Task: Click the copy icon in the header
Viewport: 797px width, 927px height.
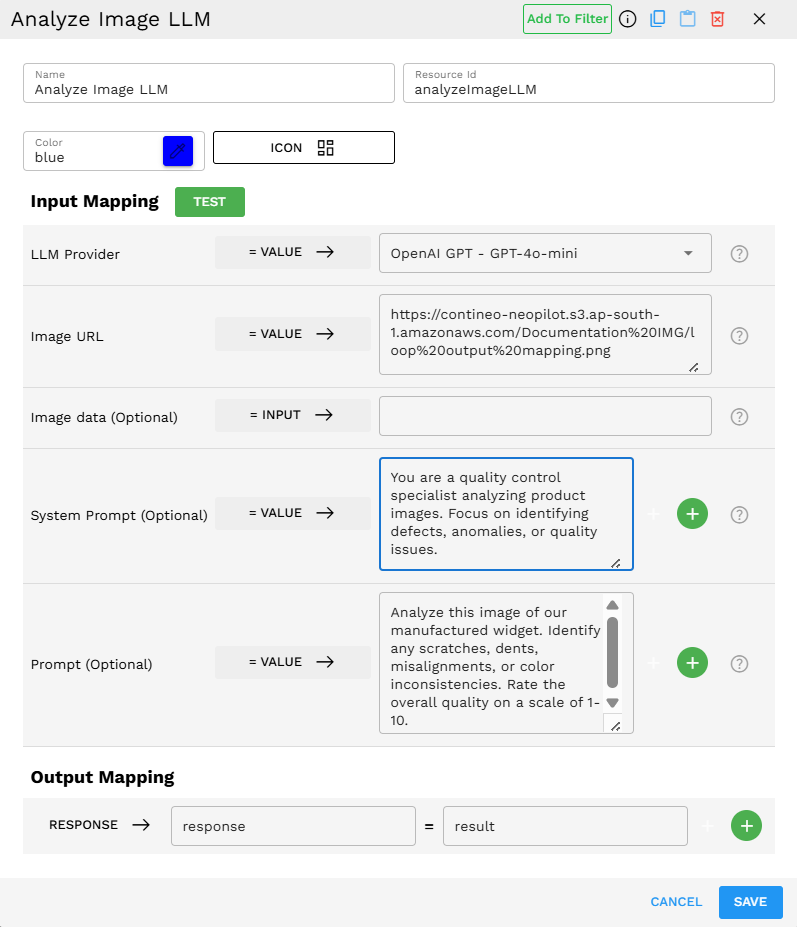Action: click(x=657, y=19)
